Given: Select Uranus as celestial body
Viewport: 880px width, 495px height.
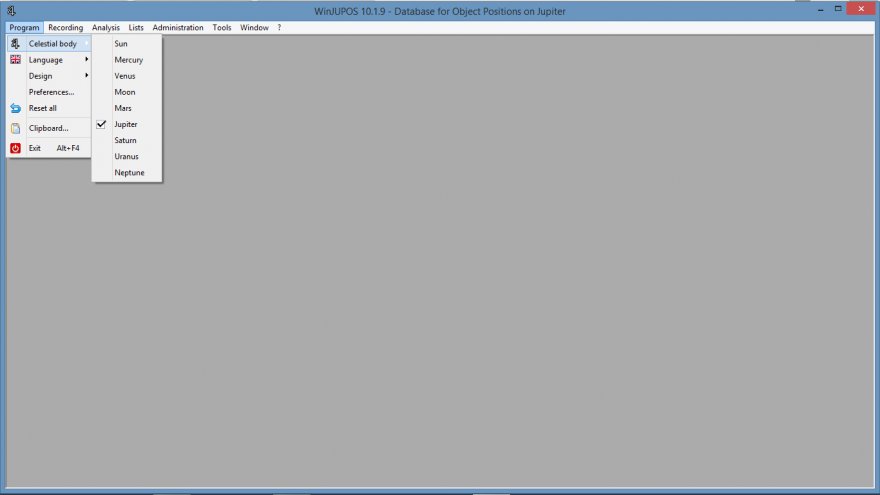Looking at the screenshot, I should [127, 157].
